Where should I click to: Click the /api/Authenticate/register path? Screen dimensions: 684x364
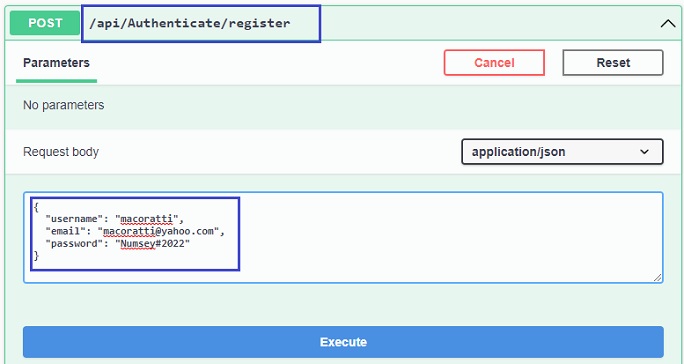[x=190, y=23]
